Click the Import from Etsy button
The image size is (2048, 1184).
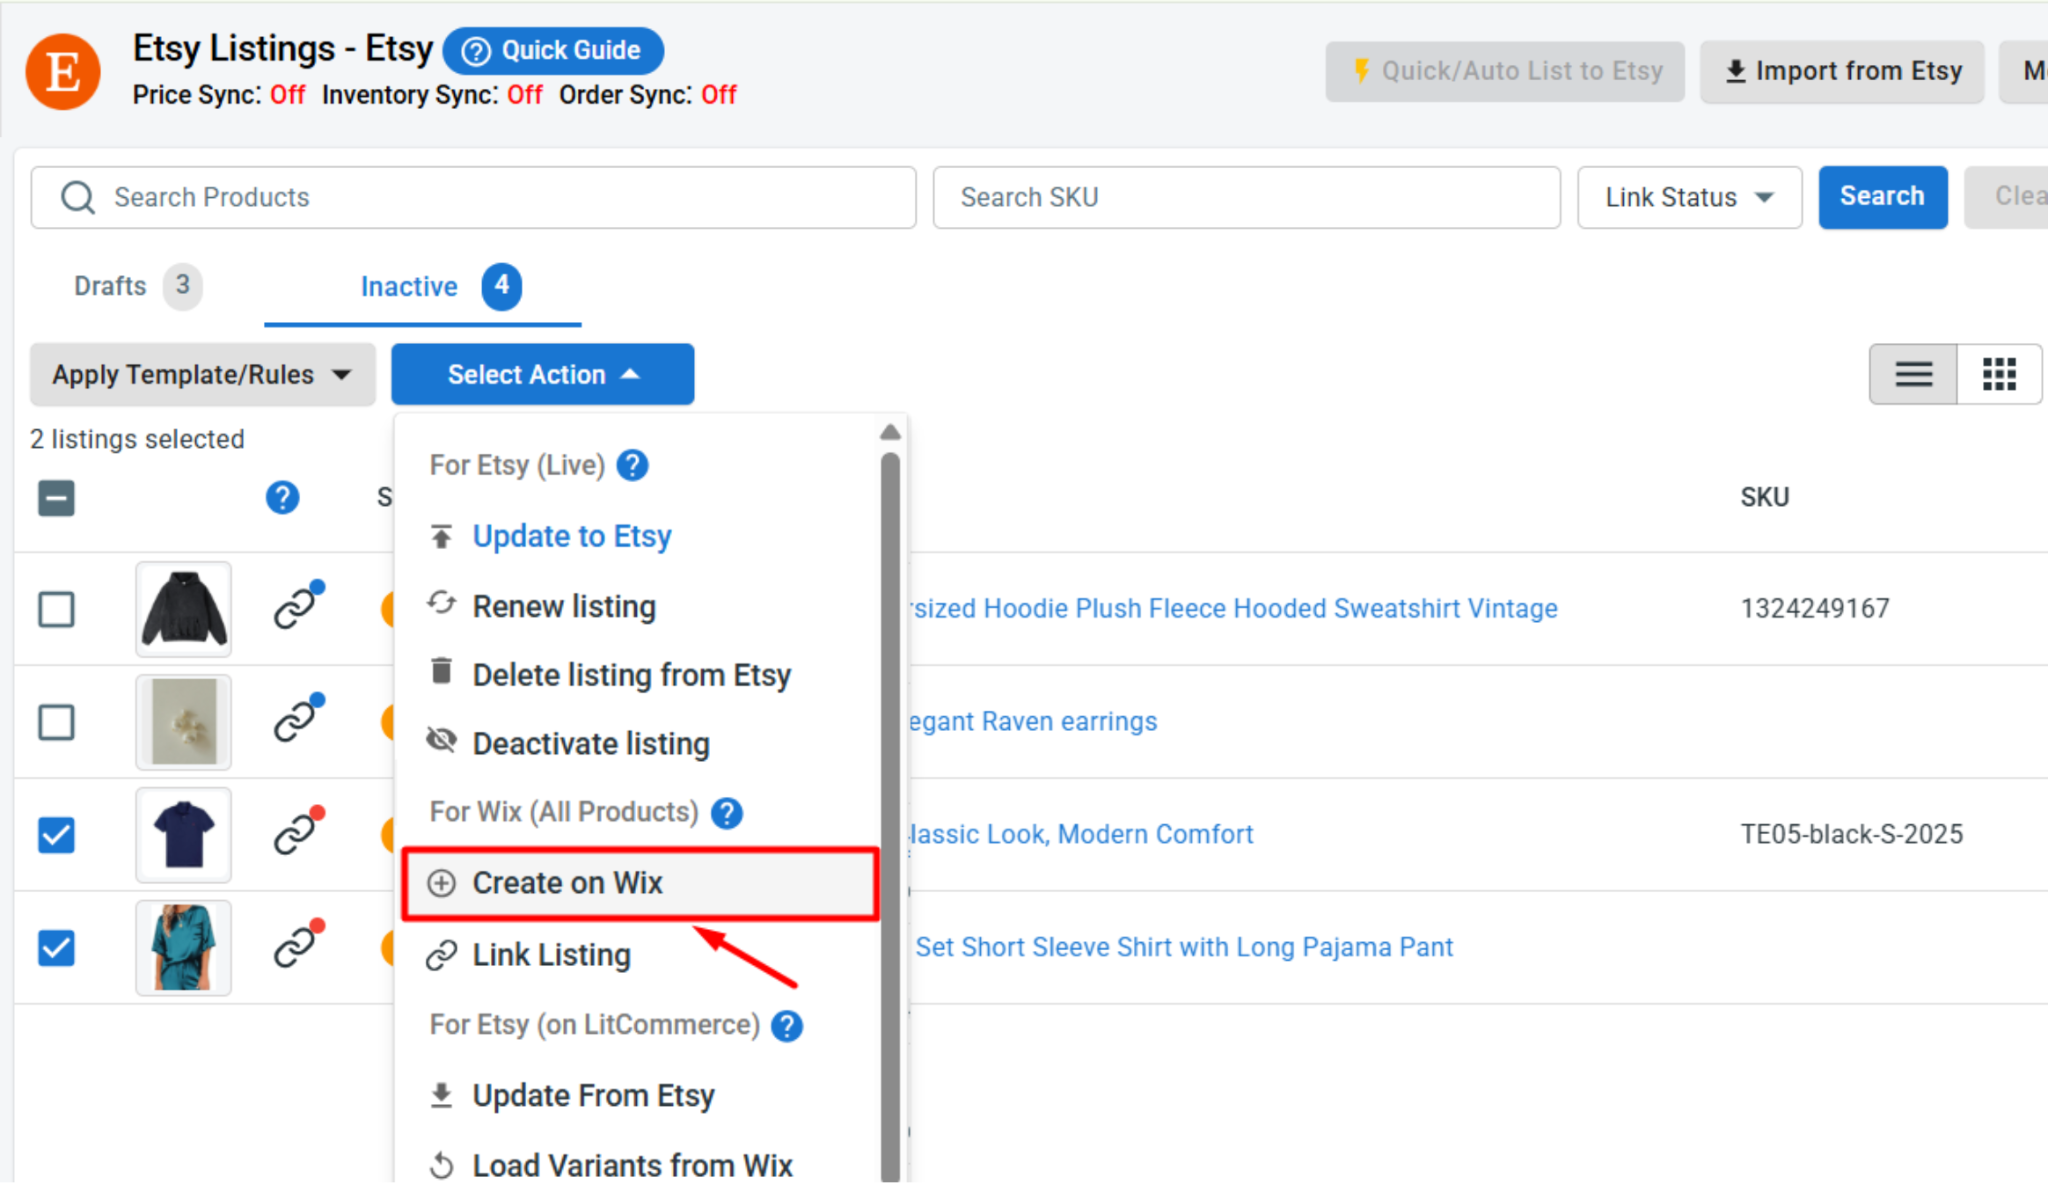(x=1842, y=71)
